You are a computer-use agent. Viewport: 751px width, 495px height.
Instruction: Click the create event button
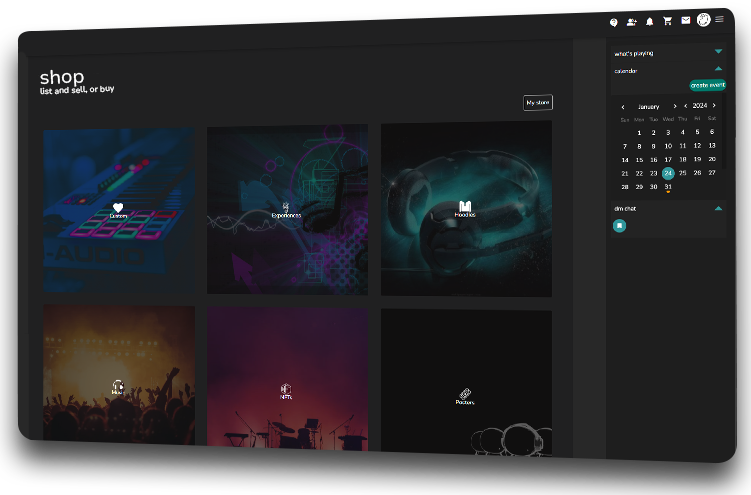point(707,85)
